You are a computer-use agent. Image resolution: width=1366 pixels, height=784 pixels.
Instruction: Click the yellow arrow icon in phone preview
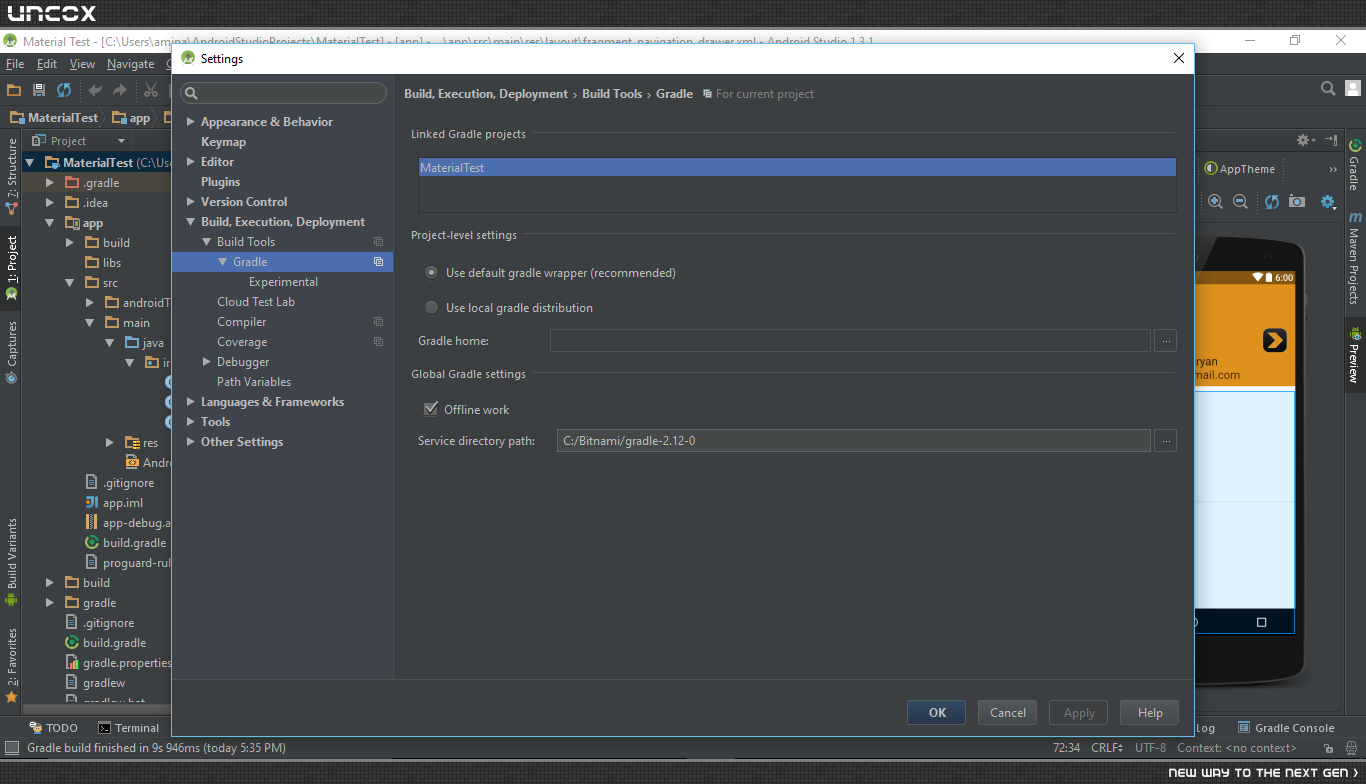[1274, 340]
